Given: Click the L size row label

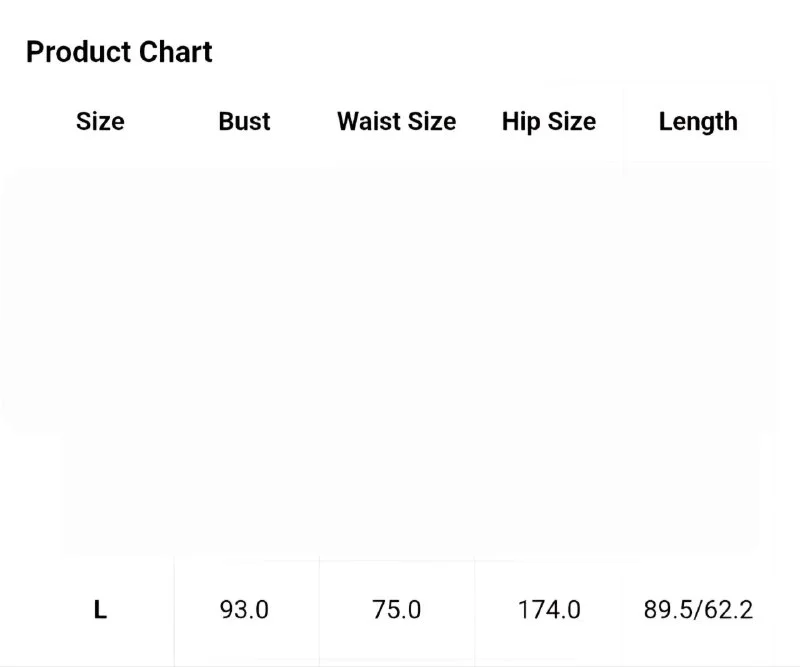Looking at the screenshot, I should [x=100, y=610].
